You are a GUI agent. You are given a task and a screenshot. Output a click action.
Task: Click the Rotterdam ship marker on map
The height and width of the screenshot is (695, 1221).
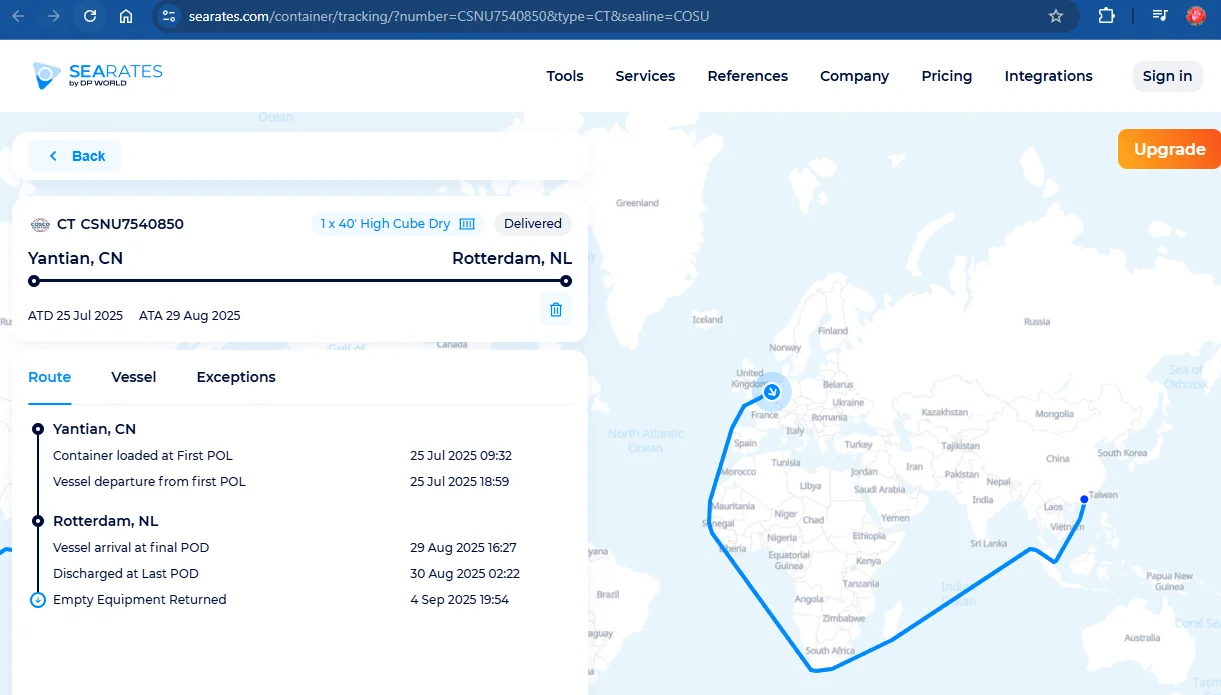772,392
